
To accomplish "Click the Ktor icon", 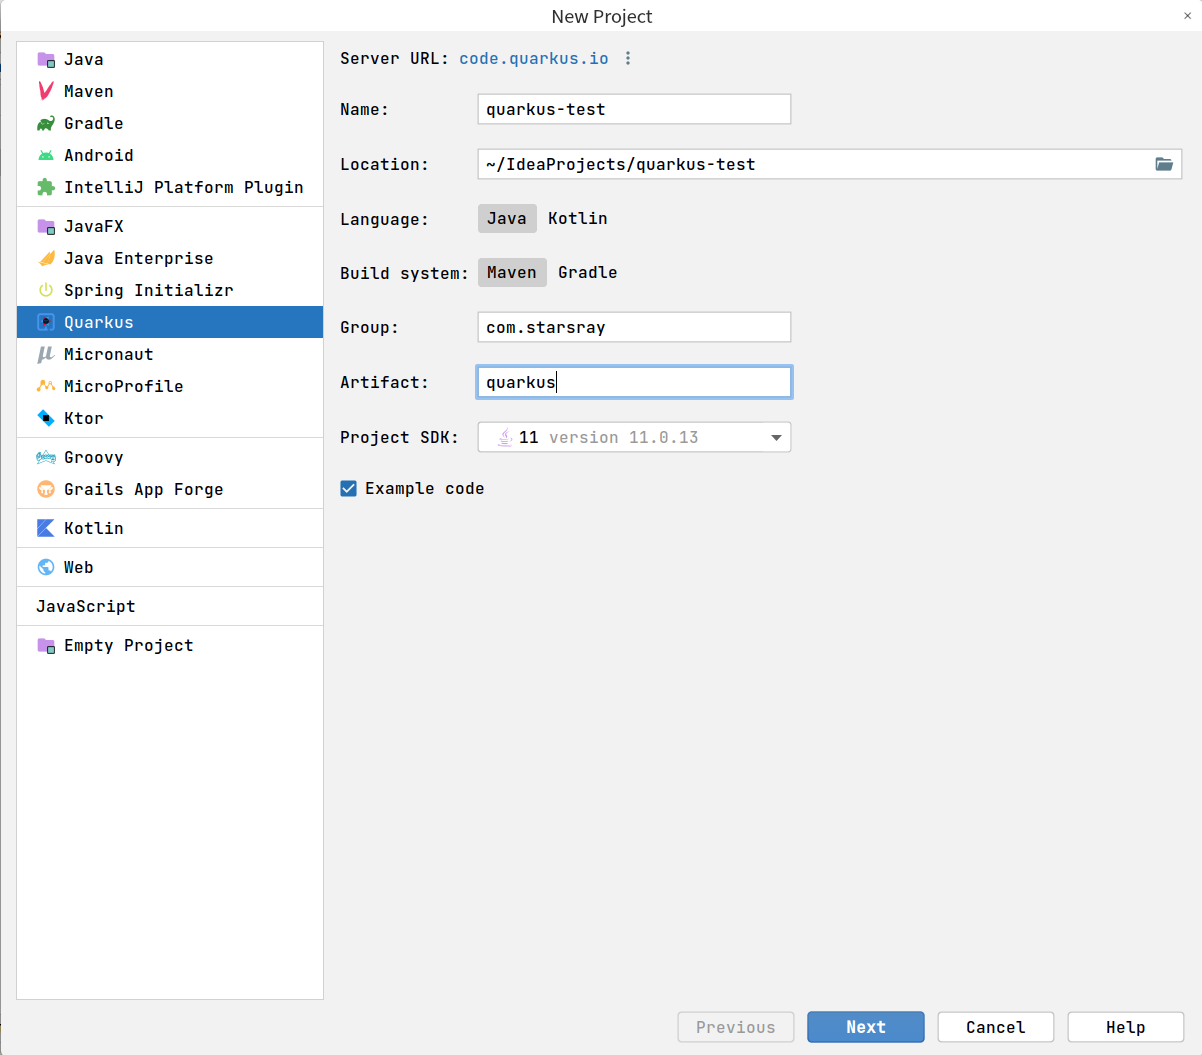I will click(46, 418).
